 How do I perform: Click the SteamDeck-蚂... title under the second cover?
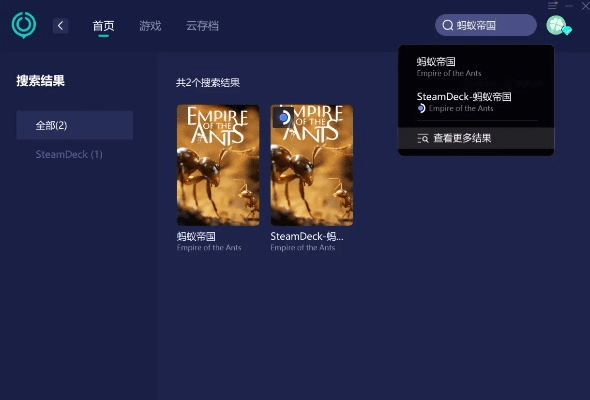point(307,236)
